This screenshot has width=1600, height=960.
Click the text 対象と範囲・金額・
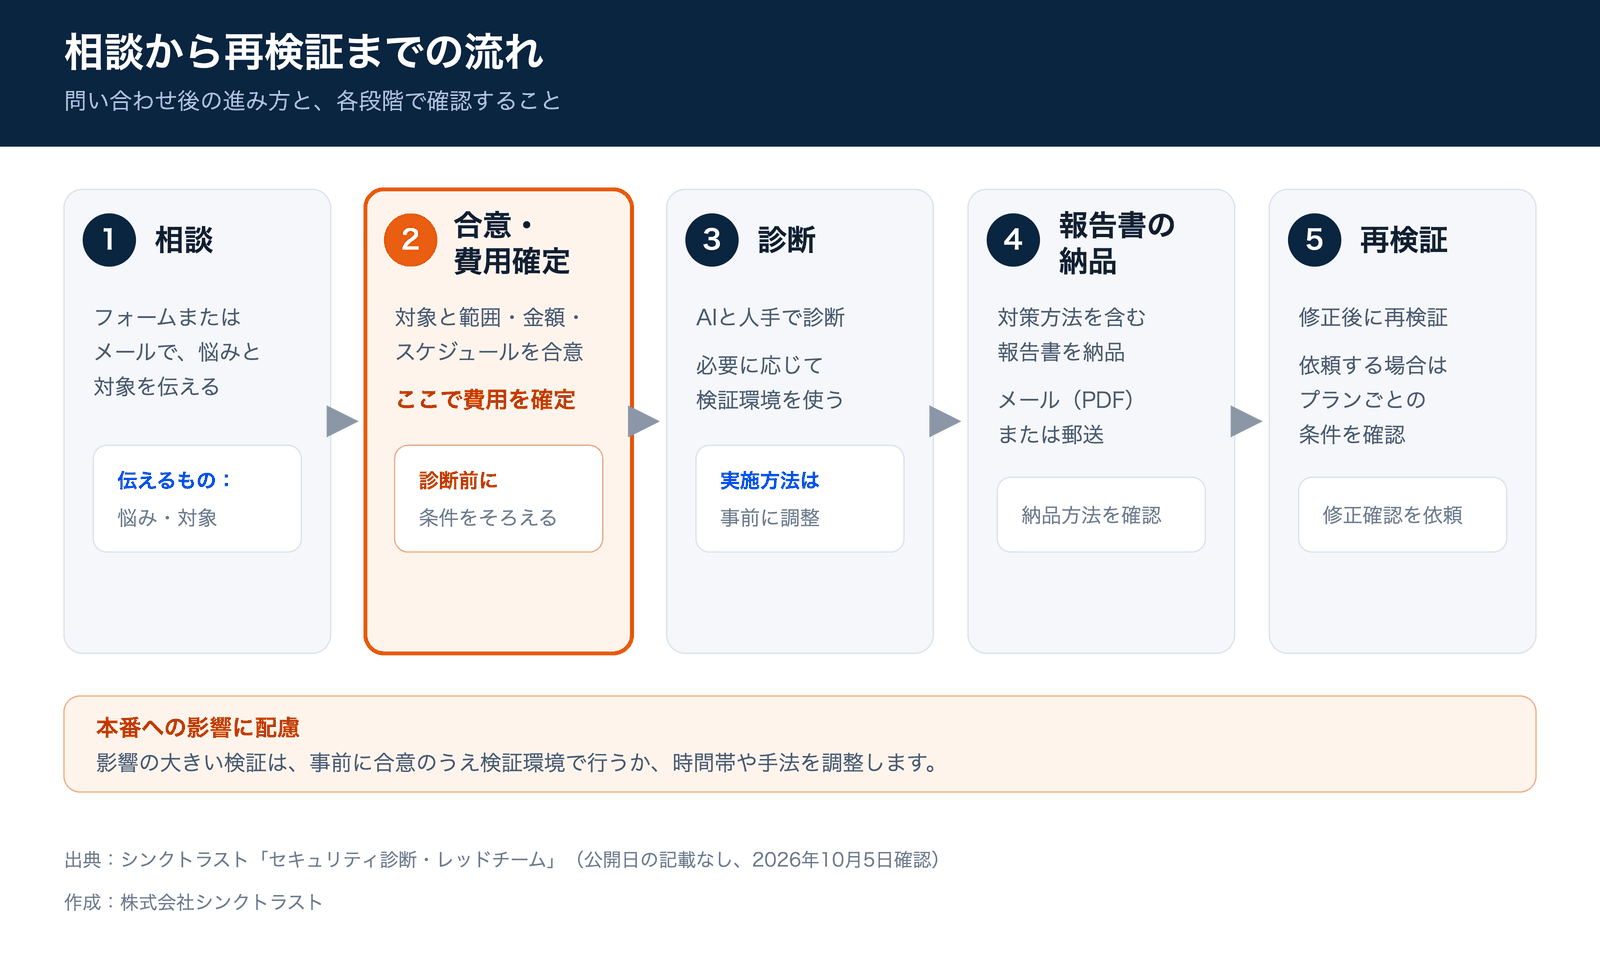[489, 334]
